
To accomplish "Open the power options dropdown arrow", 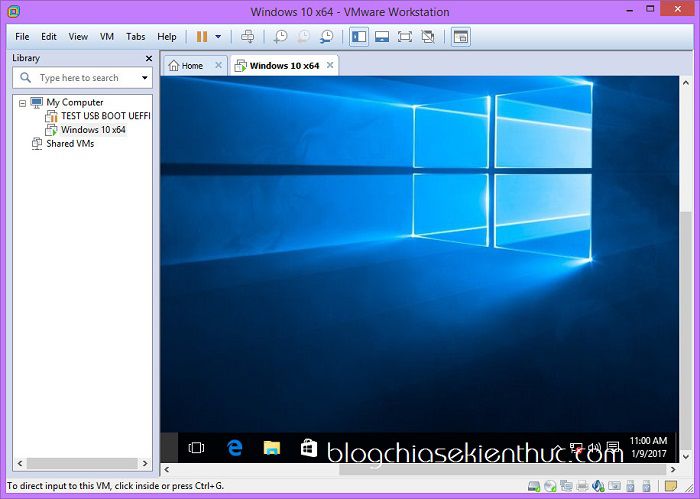I will 218,37.
